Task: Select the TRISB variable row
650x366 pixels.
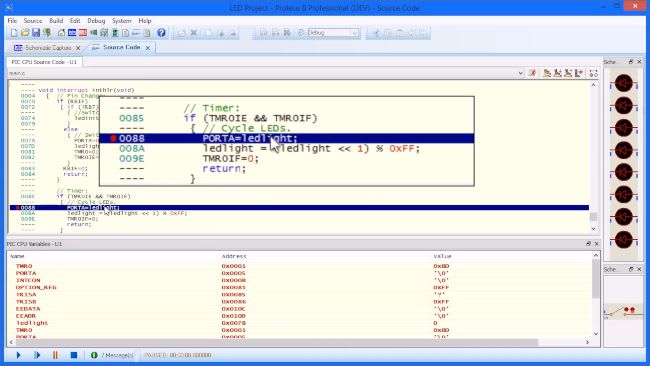Action: coord(300,302)
